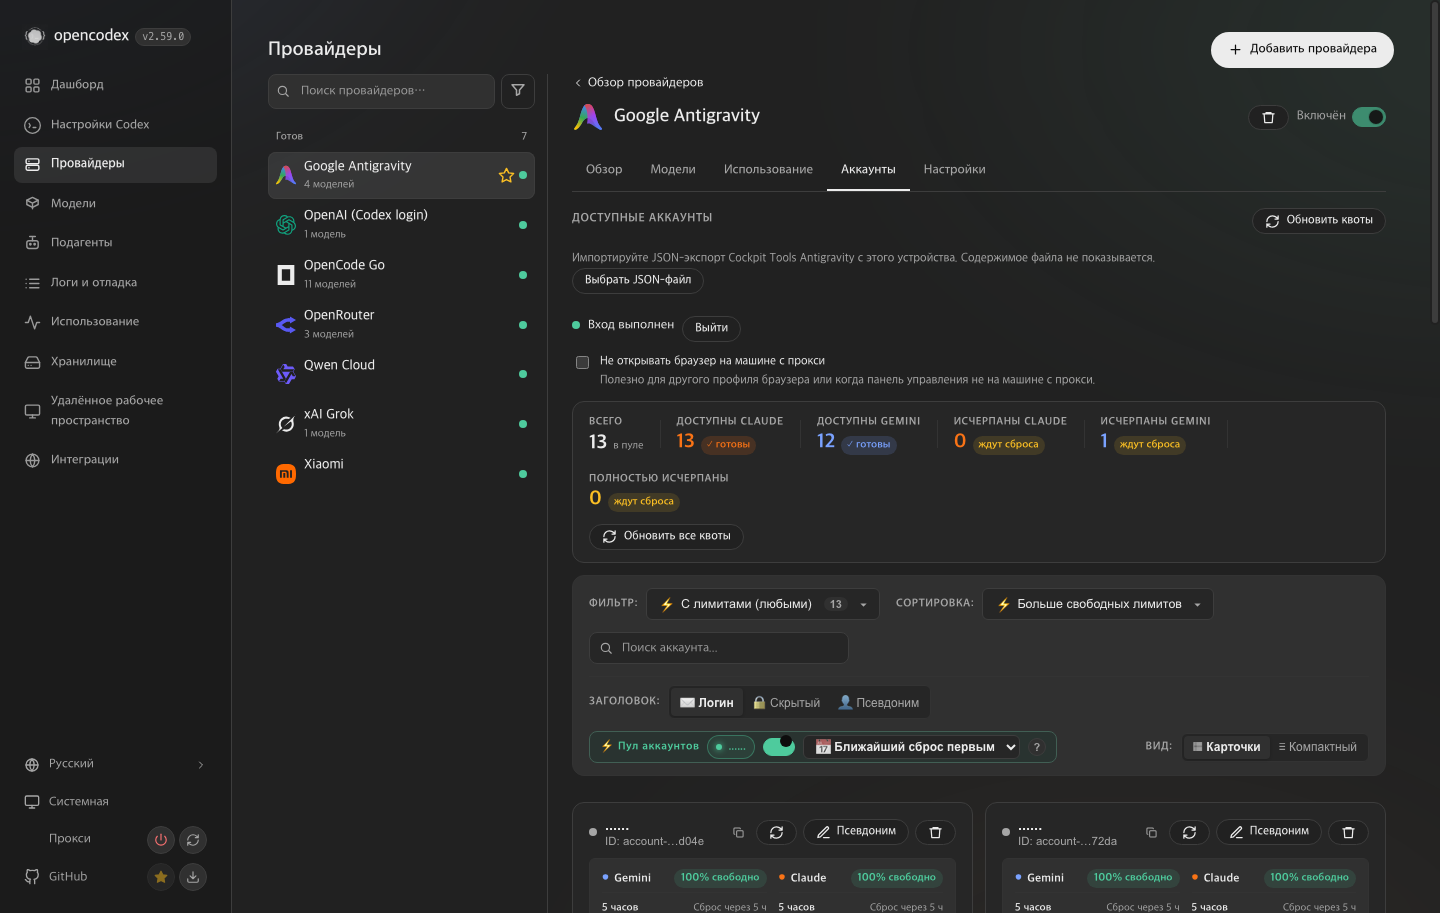Switch to the Аккаунты tab
This screenshot has width=1440, height=913.
868,170
